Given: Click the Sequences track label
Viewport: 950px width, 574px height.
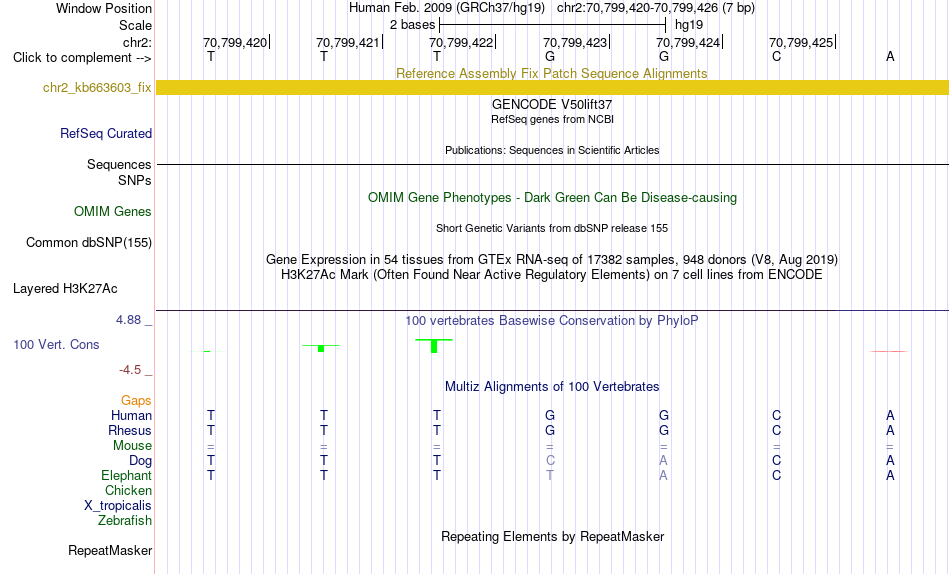Looking at the screenshot, I should (119, 164).
